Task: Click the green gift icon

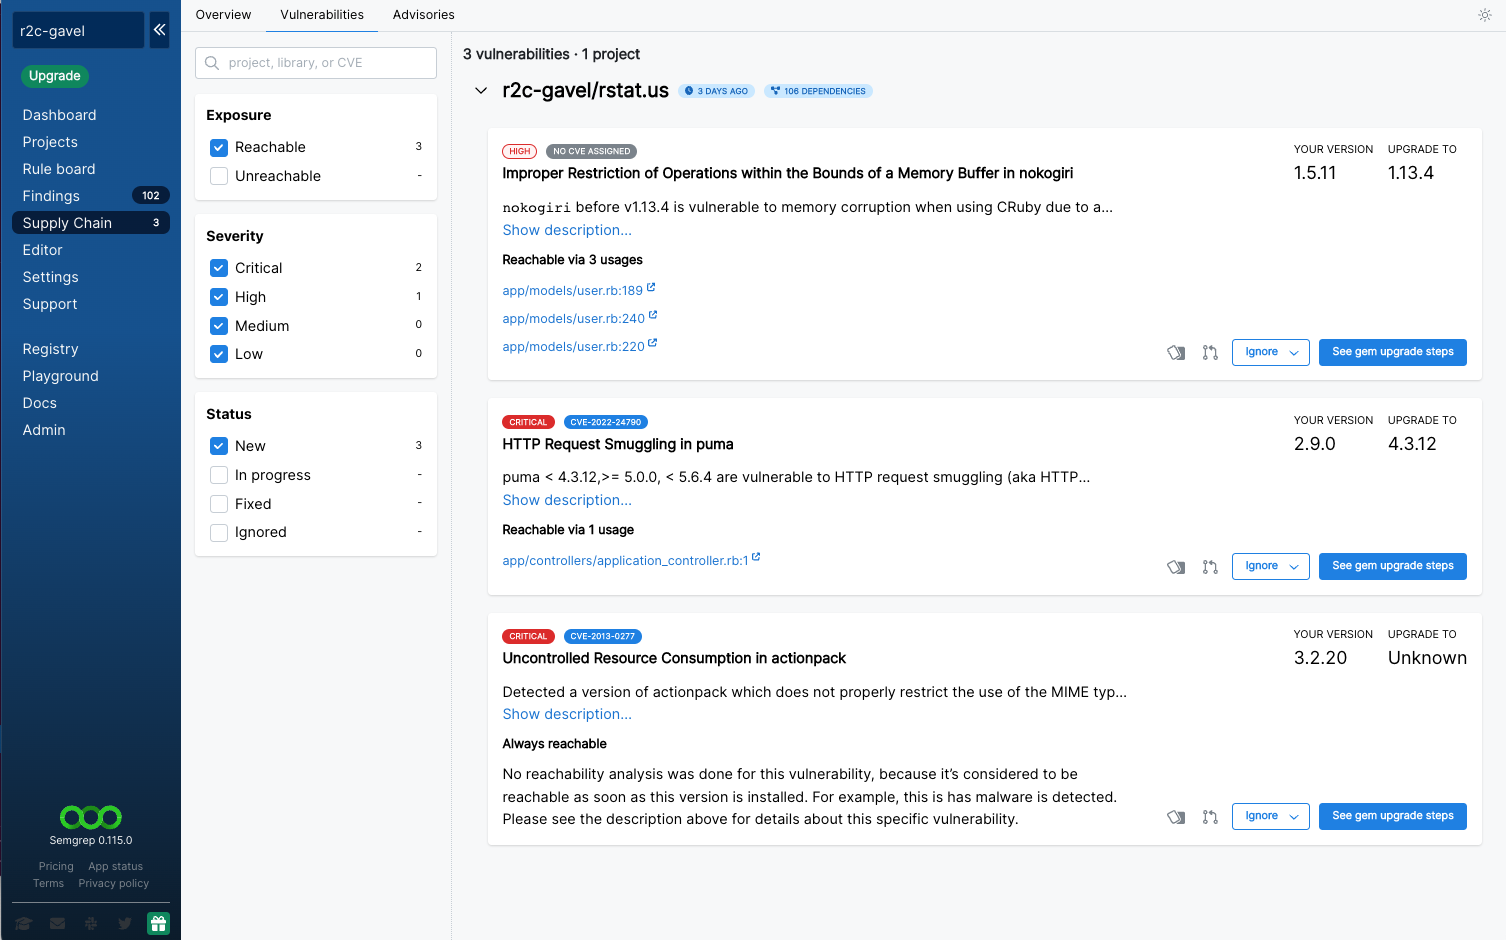Action: [158, 923]
